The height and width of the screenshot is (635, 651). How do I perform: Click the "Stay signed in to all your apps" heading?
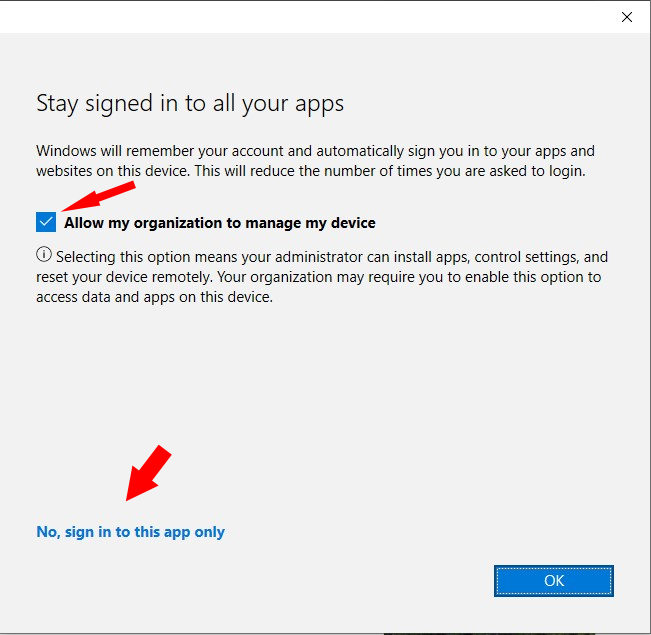[190, 103]
